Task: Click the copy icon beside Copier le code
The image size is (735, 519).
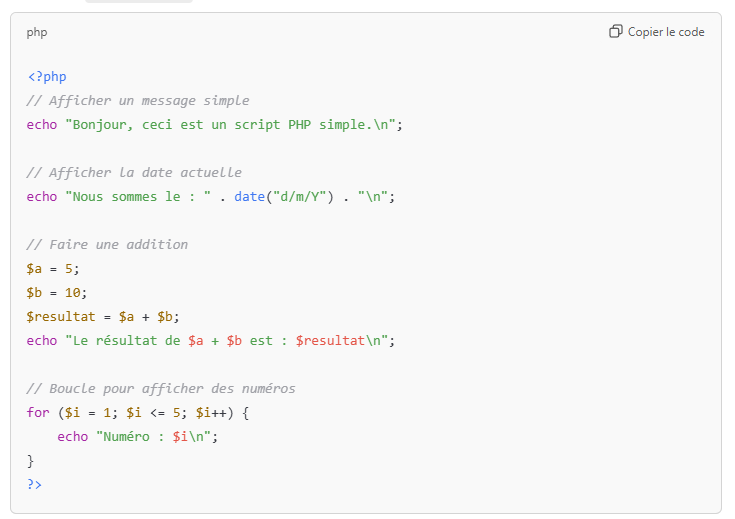Action: (x=616, y=32)
